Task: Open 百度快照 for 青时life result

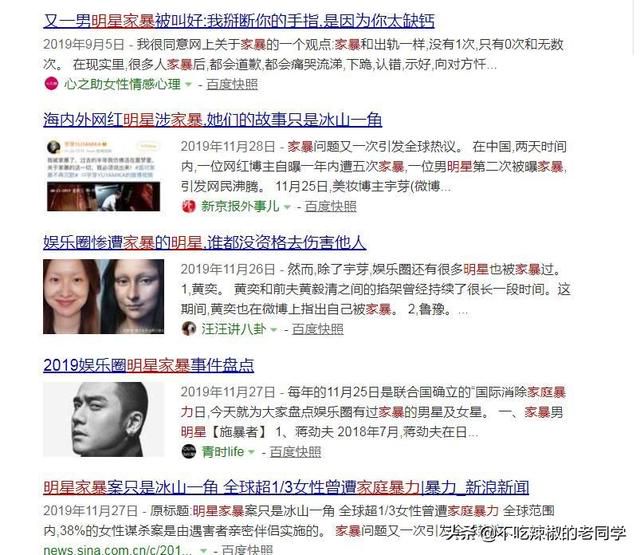Action: (295, 452)
